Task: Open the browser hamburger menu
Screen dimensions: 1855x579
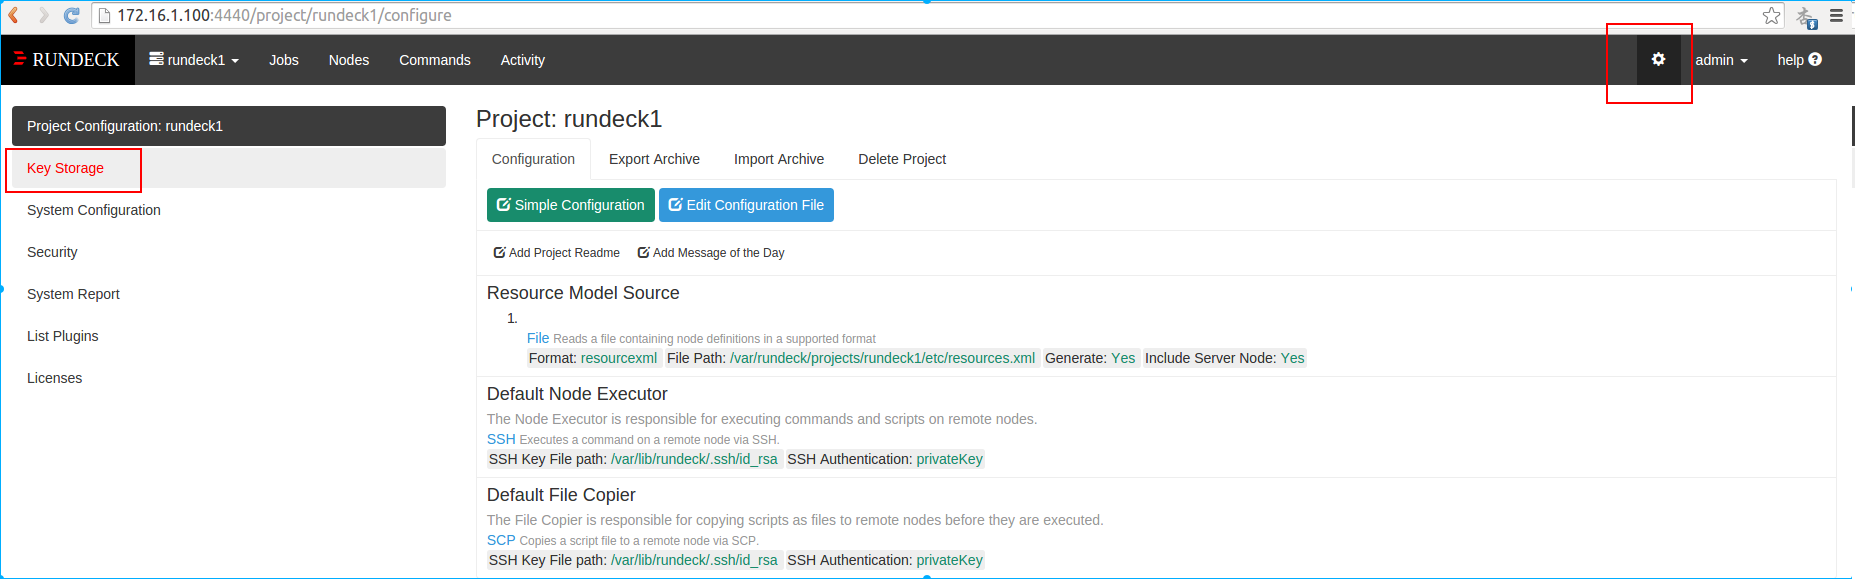Action: click(1836, 15)
